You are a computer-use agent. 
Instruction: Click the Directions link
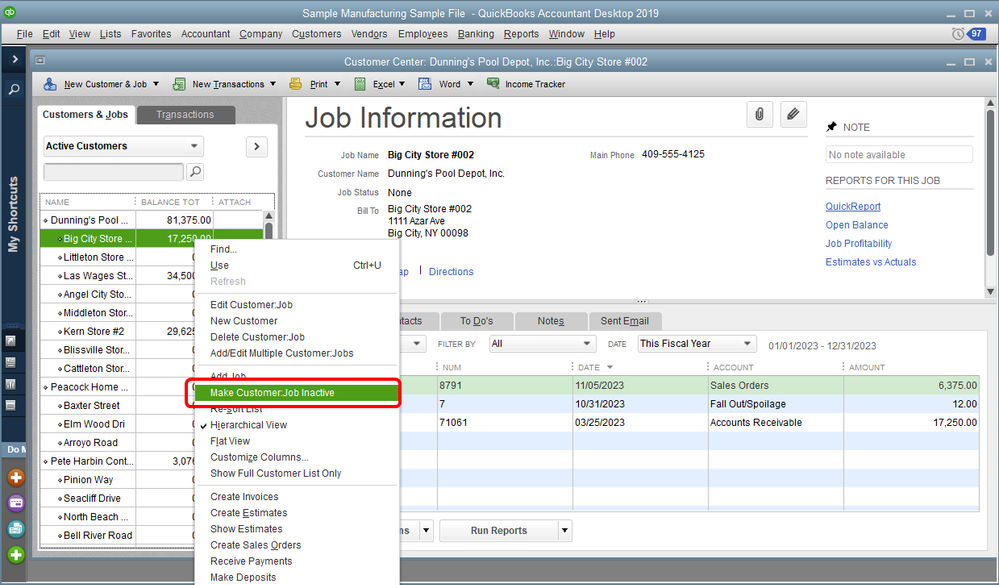tap(451, 271)
